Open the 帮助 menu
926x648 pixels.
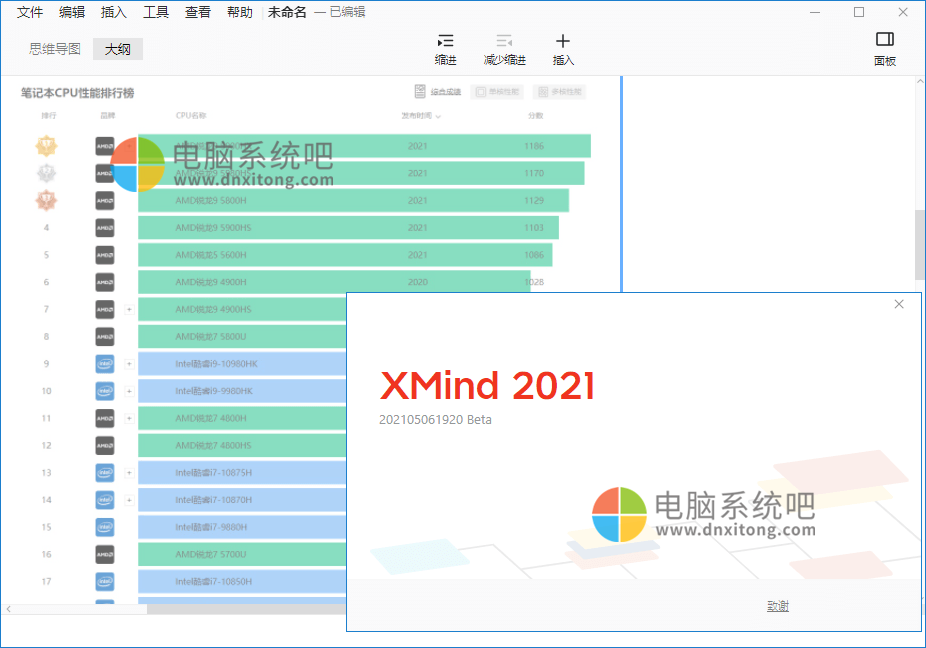click(x=240, y=12)
